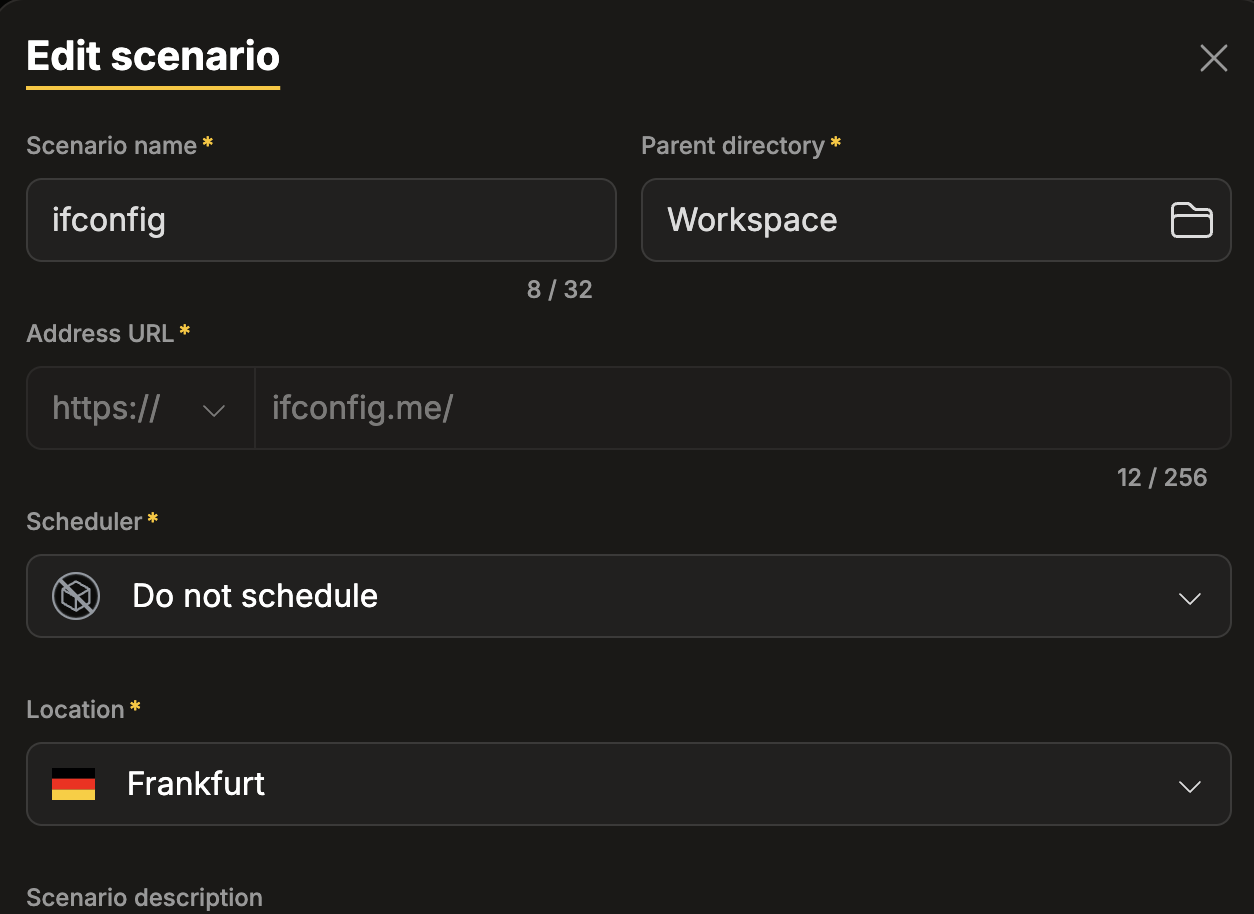The height and width of the screenshot is (914, 1254).
Task: Click the Address URL field showing ifconfig.me/
Action: pos(742,408)
